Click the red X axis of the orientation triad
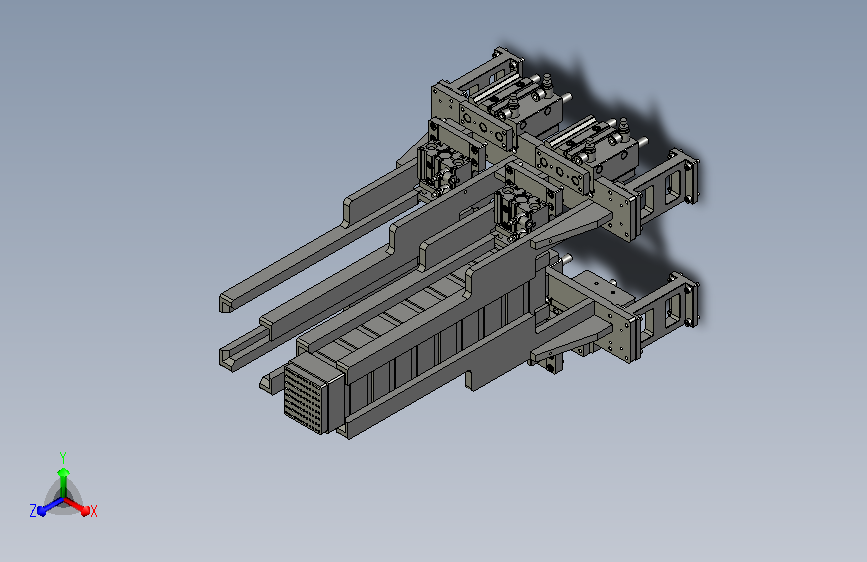The image size is (867, 562). pyautogui.click(x=77, y=506)
